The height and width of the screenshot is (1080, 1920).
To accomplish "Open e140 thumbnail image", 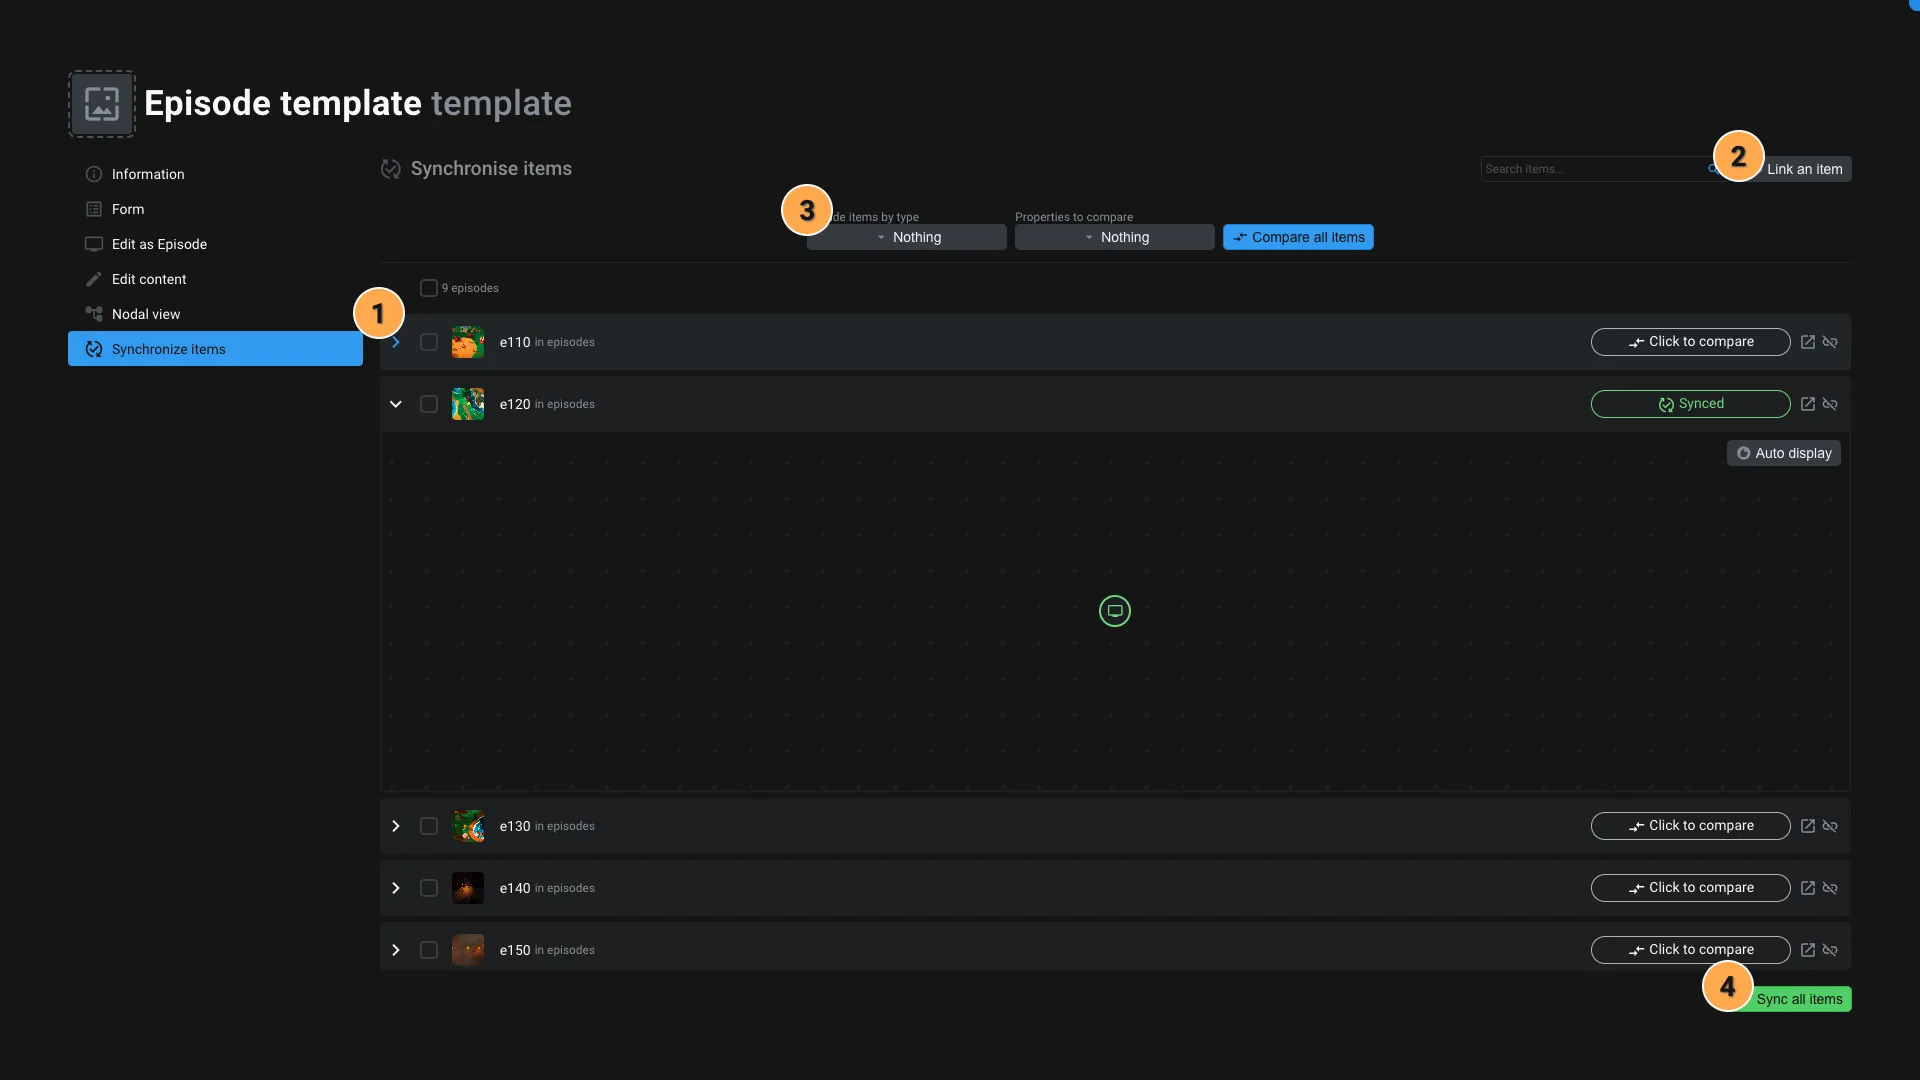I will tap(468, 888).
